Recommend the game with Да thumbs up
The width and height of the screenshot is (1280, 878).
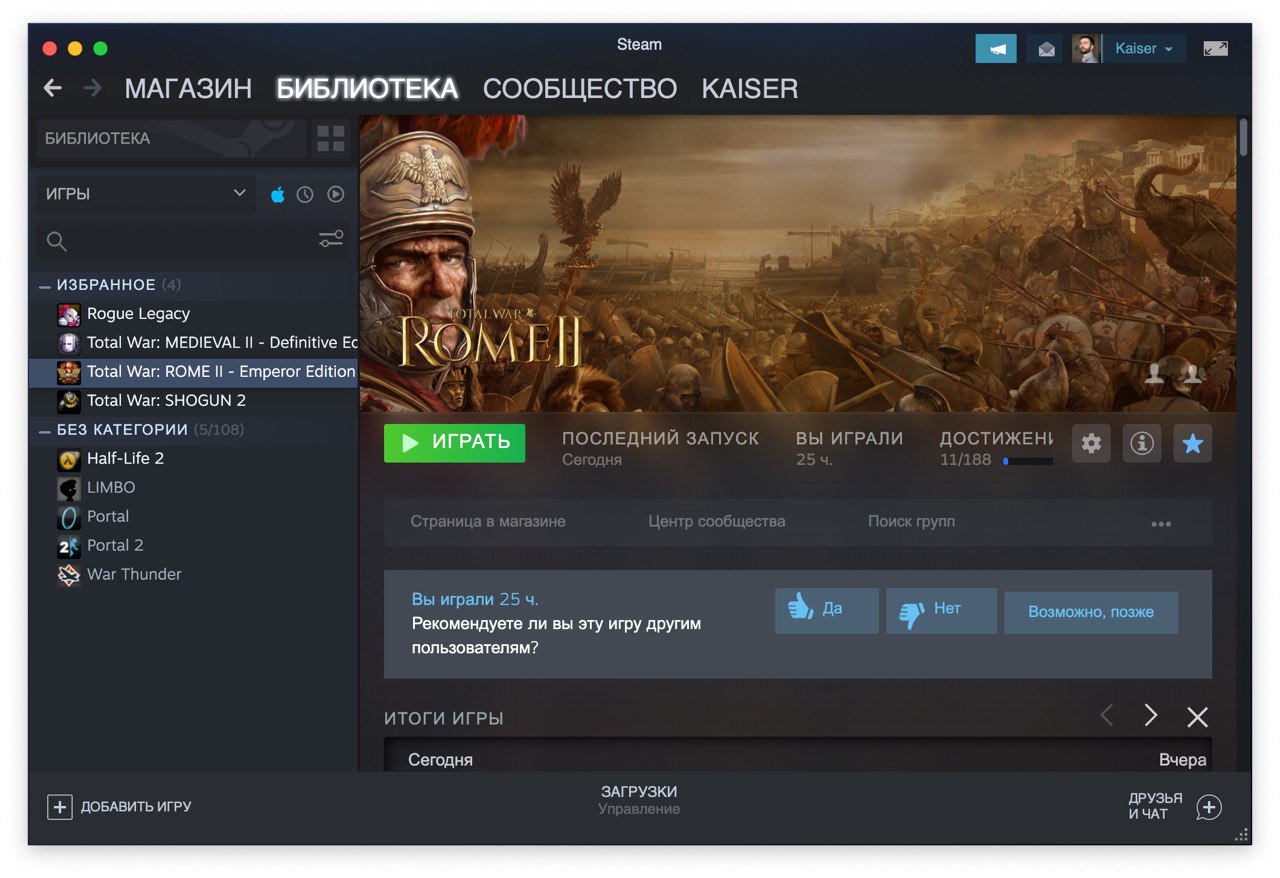827,610
